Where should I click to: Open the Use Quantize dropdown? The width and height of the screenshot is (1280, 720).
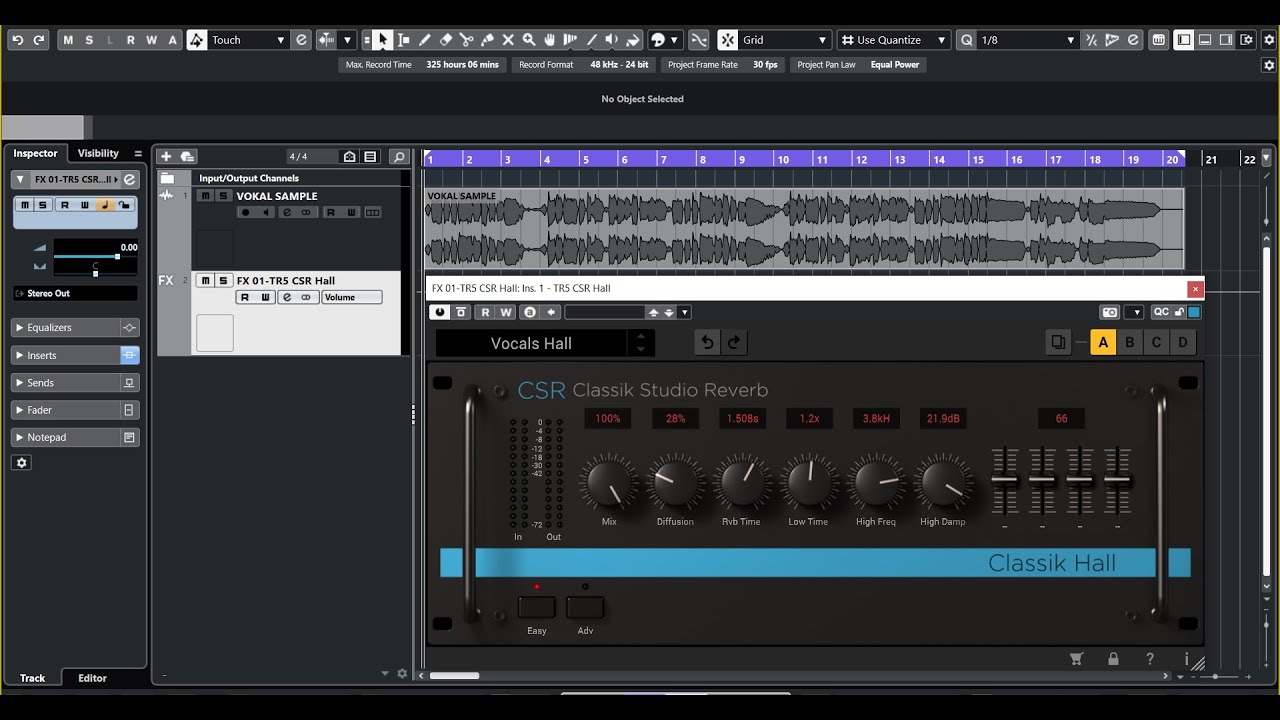point(893,40)
